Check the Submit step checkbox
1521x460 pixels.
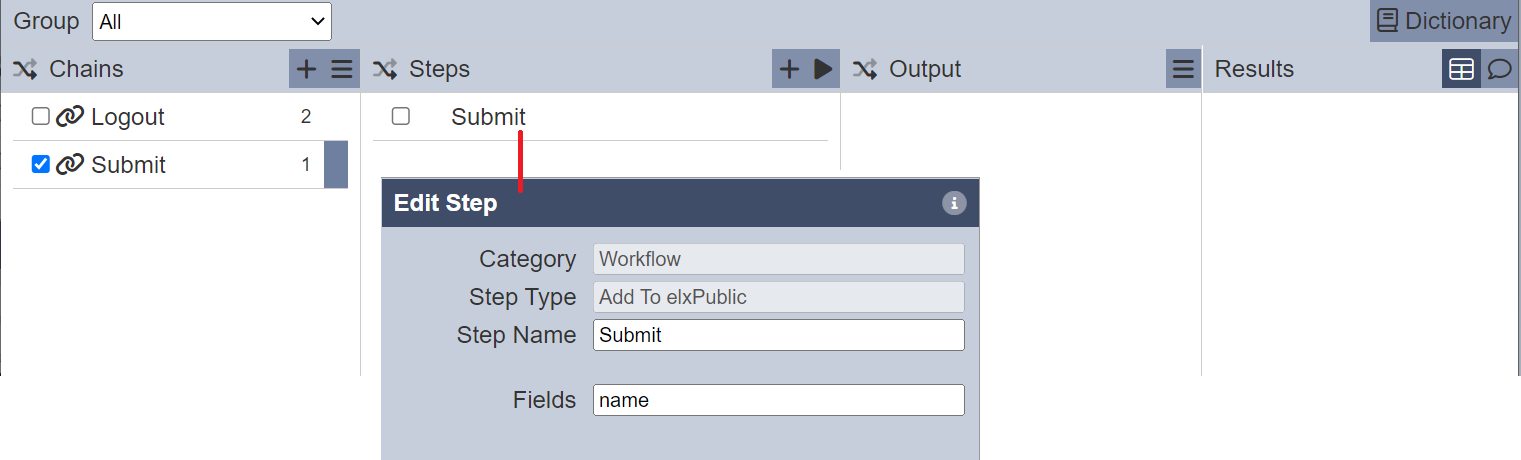(x=401, y=116)
